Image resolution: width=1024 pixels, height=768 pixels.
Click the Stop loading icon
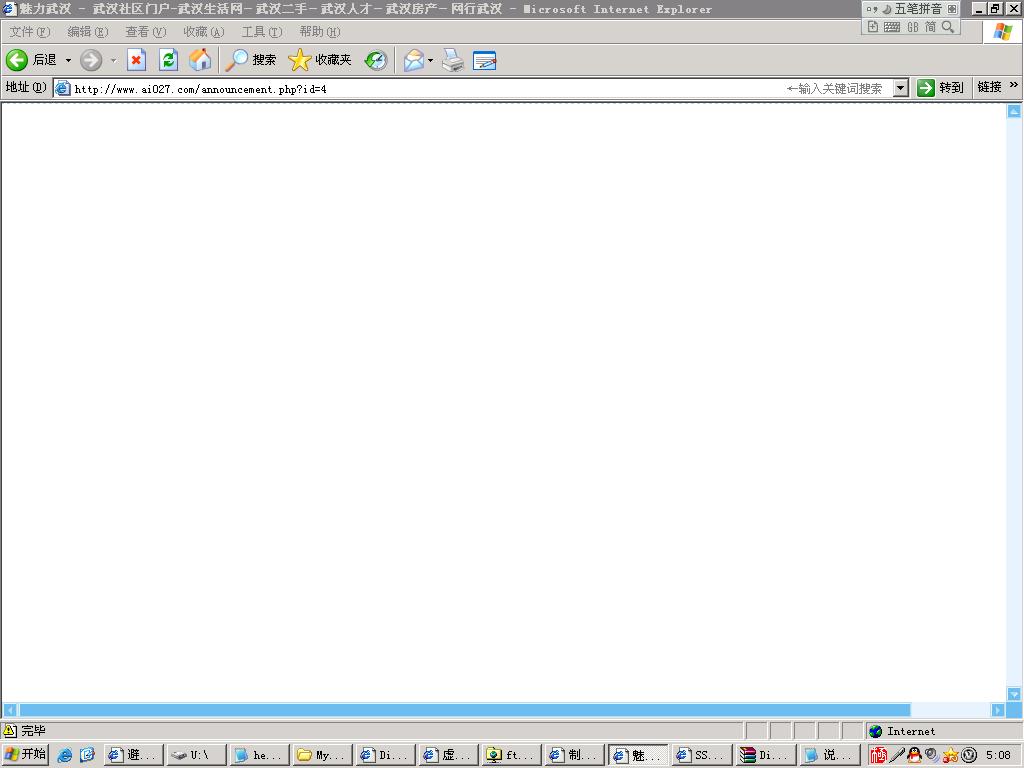(x=136, y=60)
